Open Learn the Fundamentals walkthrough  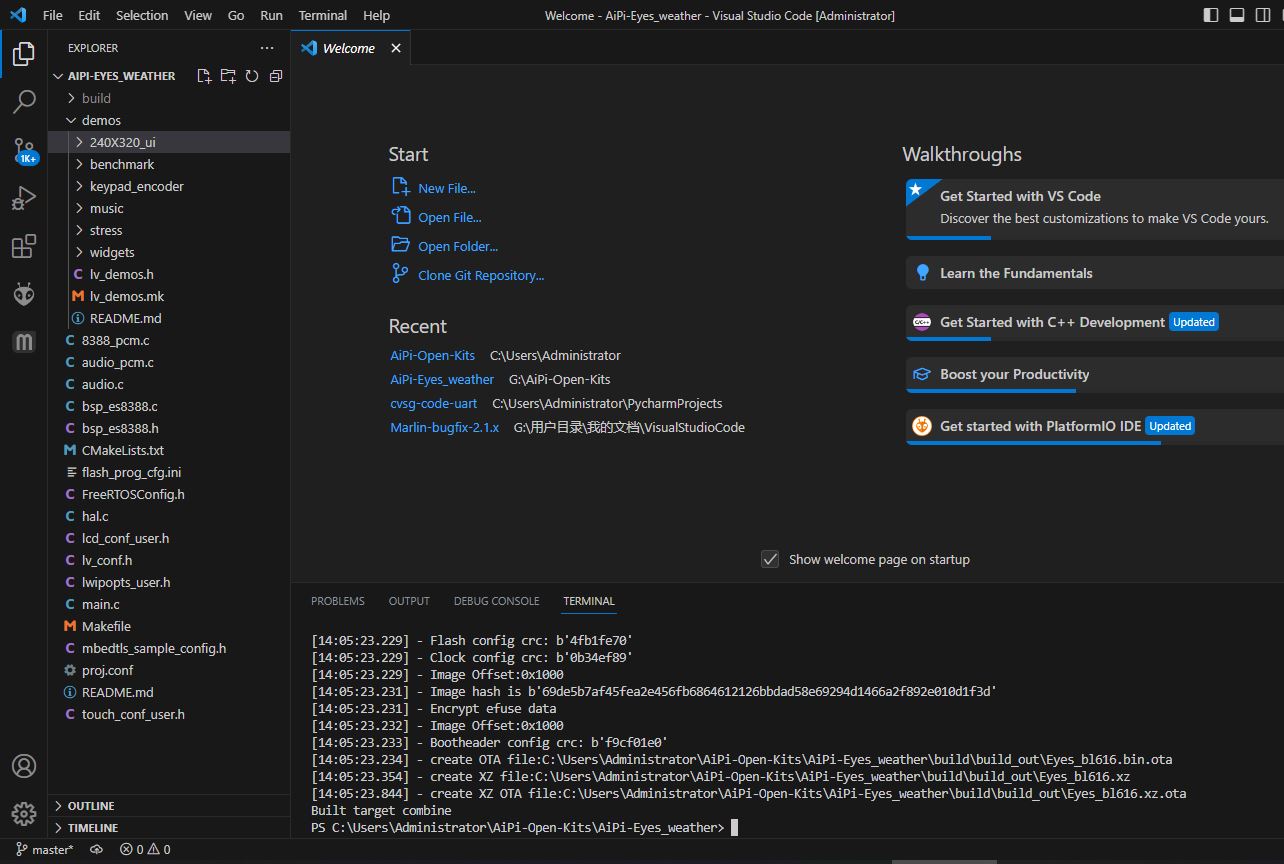[x=1095, y=273]
